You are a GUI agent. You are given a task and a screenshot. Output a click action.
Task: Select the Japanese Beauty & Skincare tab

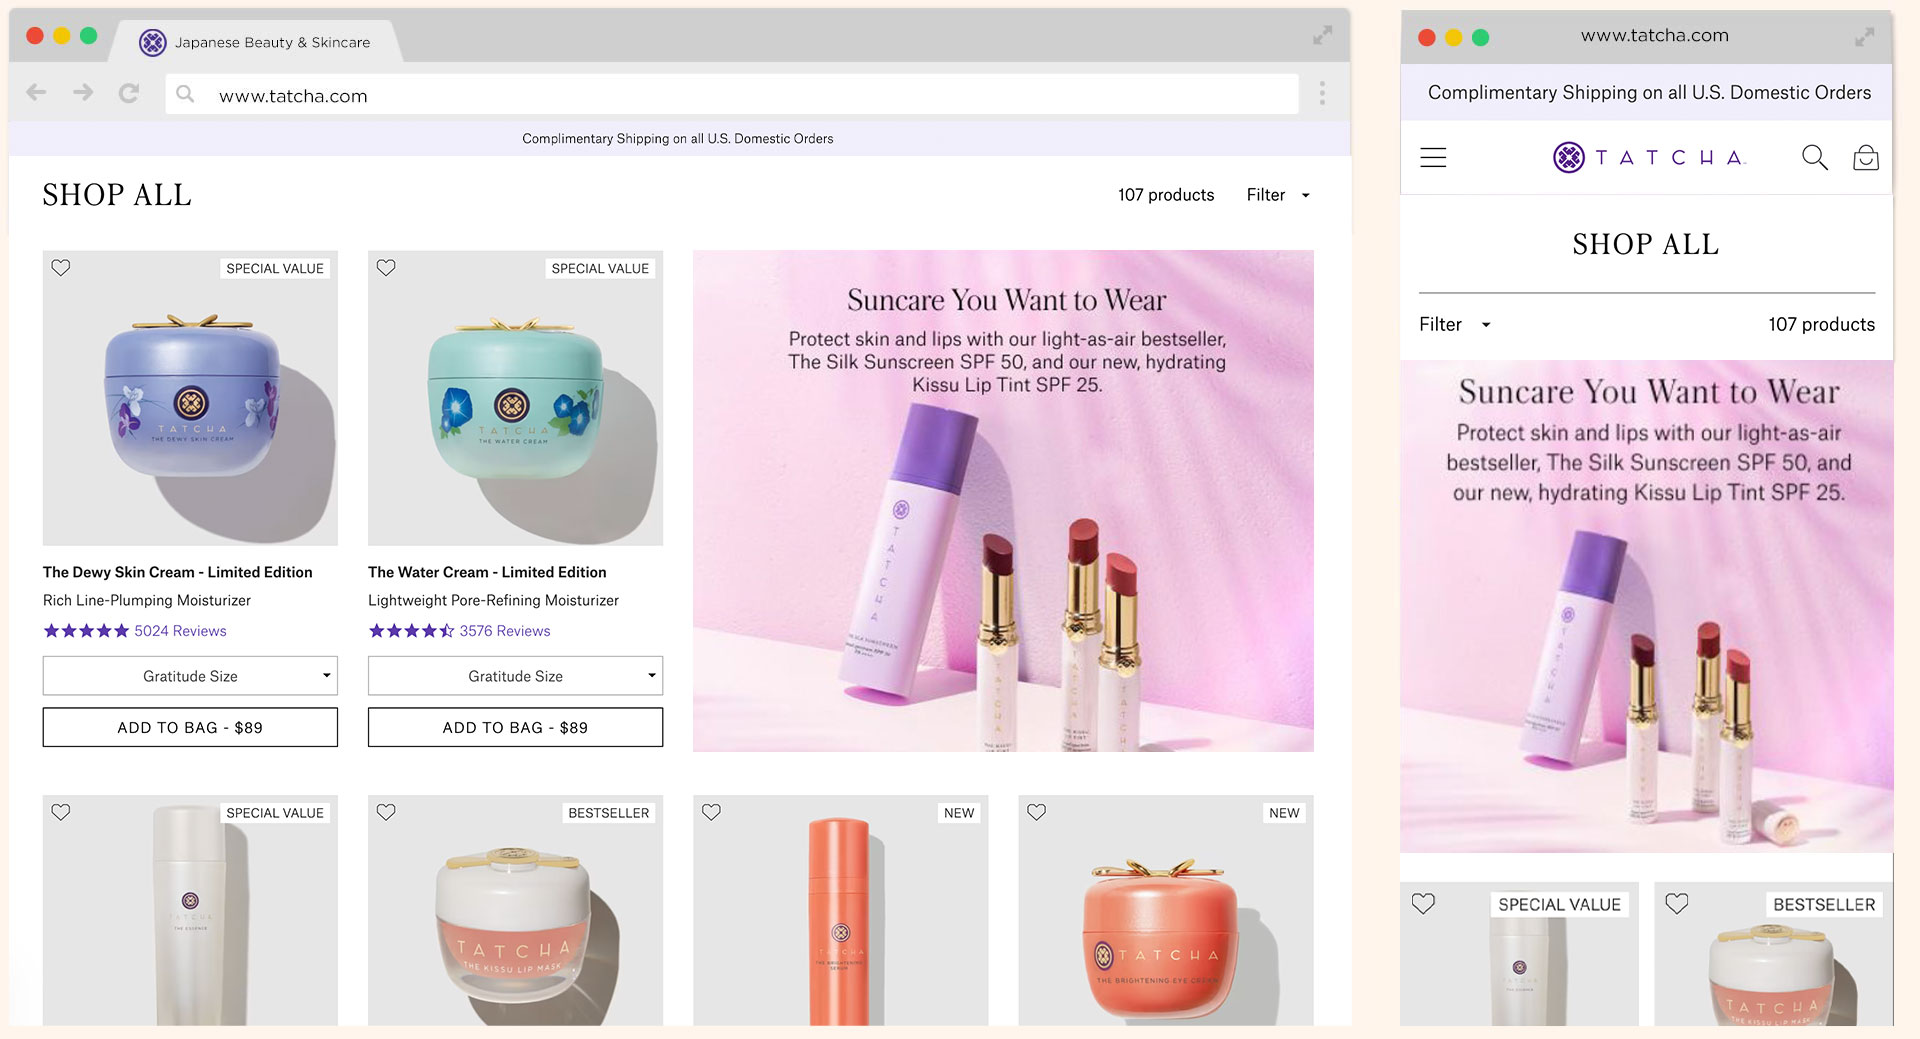(x=255, y=42)
